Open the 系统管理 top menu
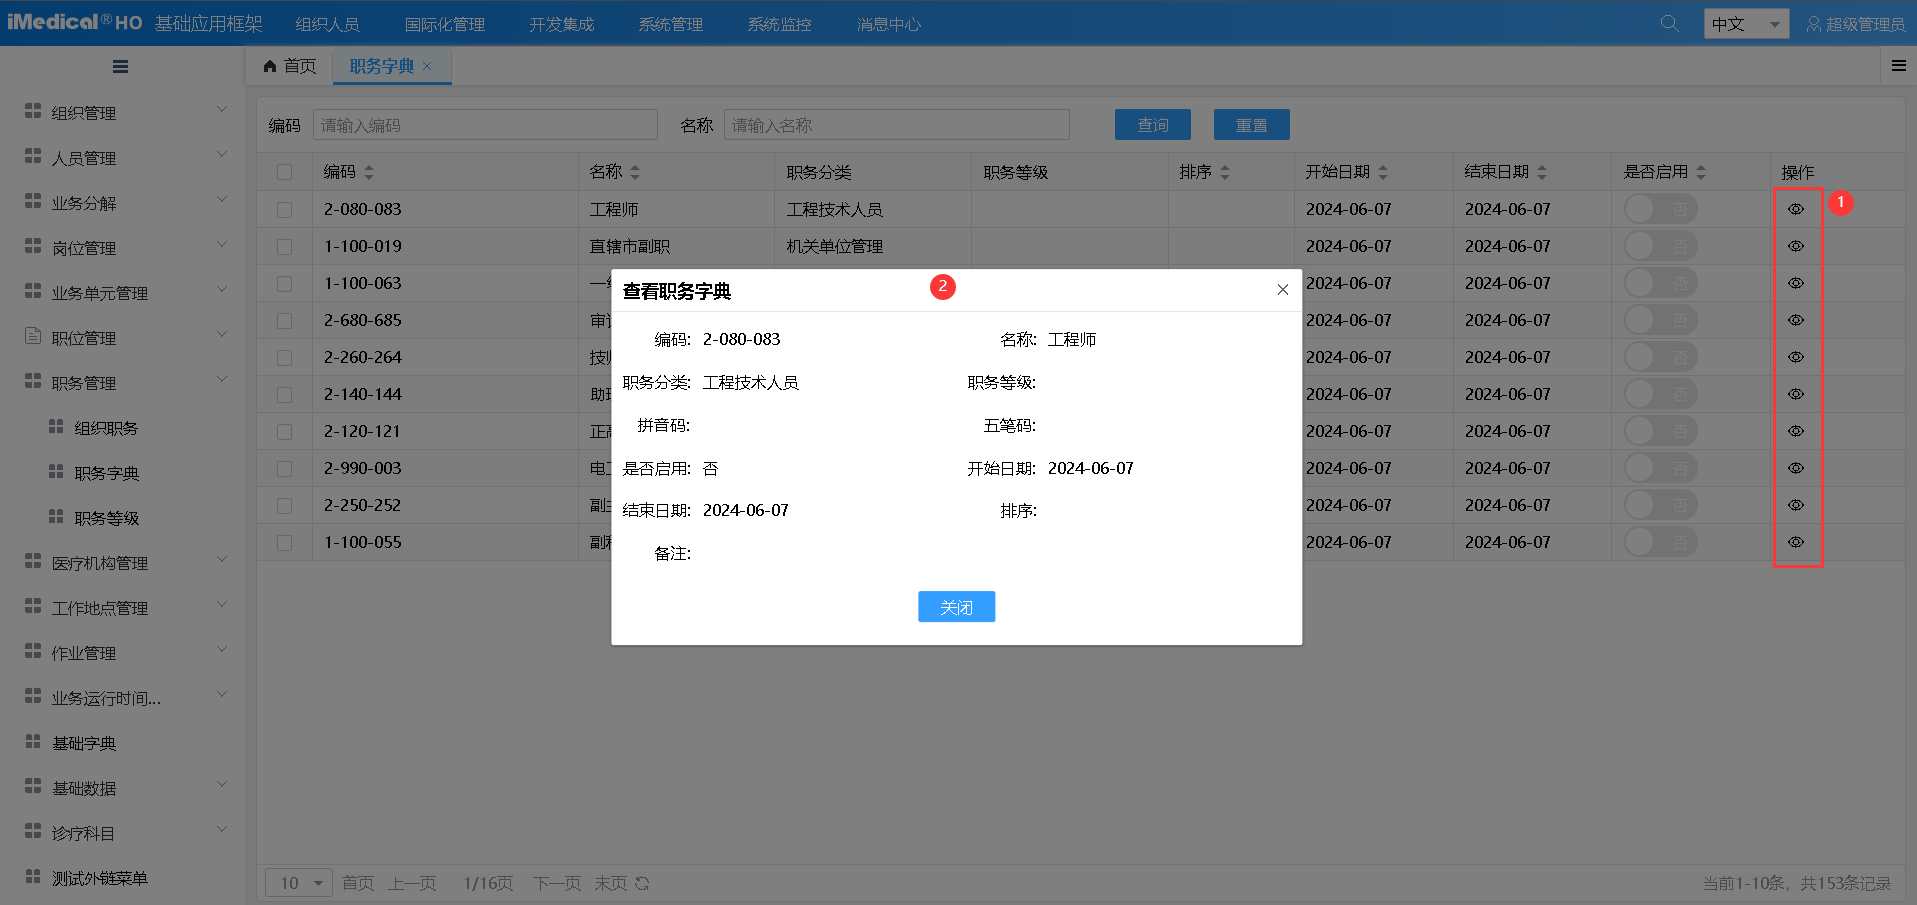1917x905 pixels. [x=670, y=24]
